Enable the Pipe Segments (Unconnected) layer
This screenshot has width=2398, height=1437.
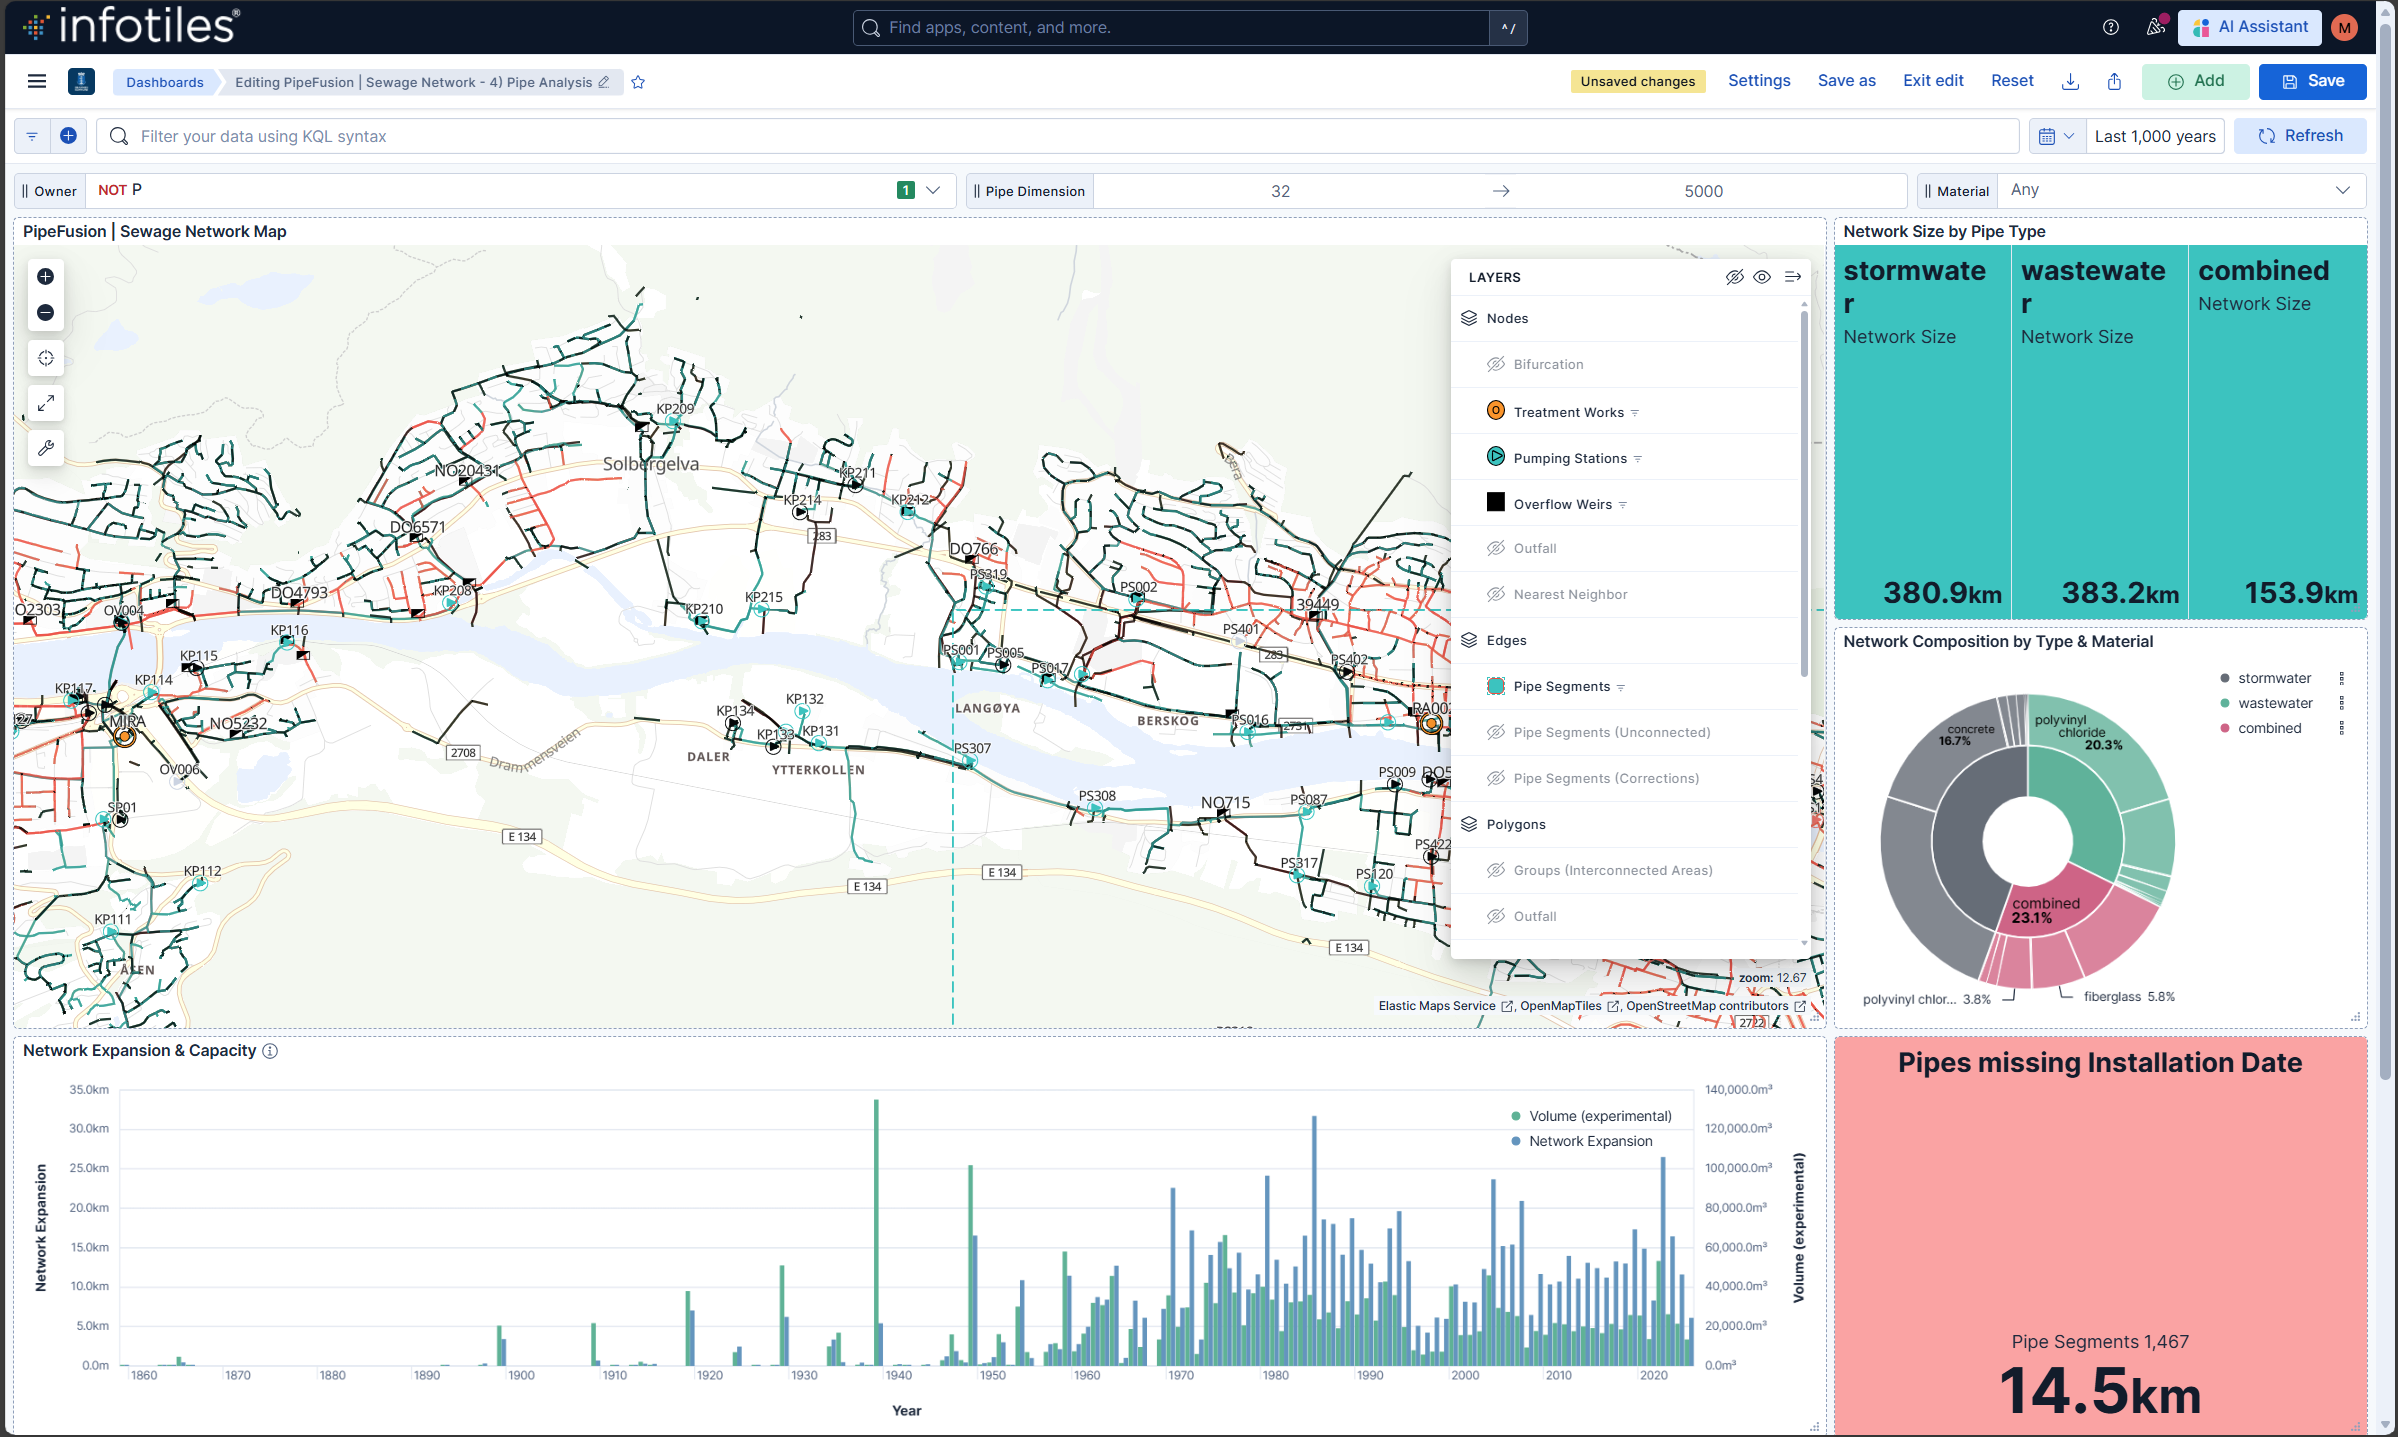click(x=1496, y=731)
